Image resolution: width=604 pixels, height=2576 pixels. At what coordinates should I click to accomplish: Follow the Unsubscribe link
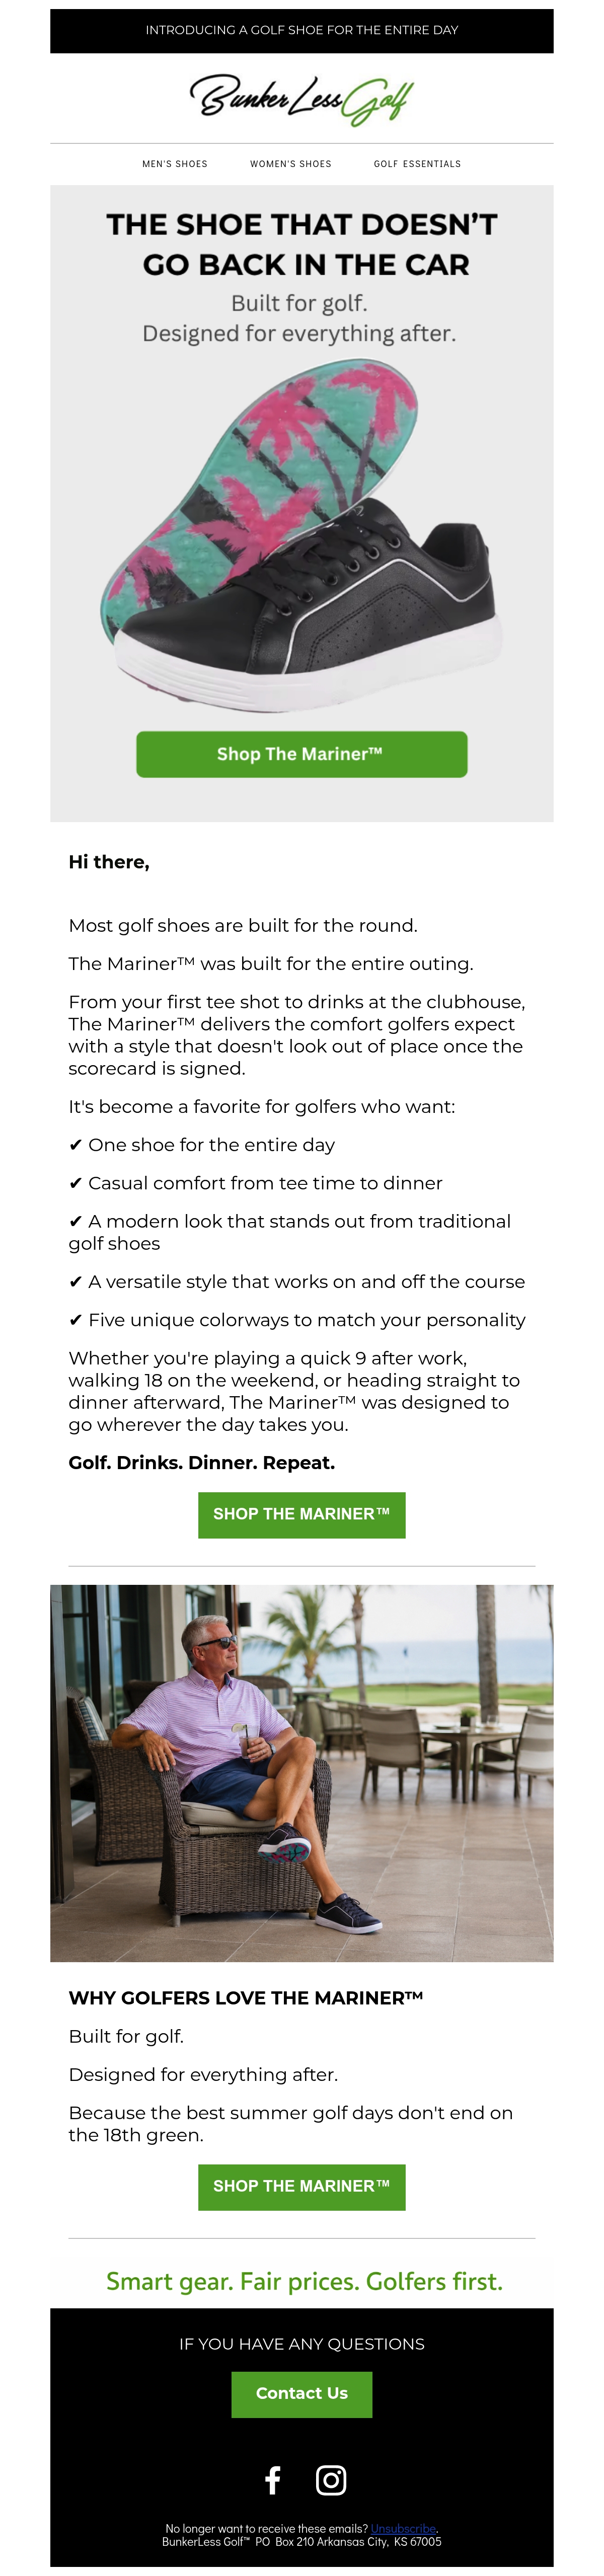point(403,2527)
